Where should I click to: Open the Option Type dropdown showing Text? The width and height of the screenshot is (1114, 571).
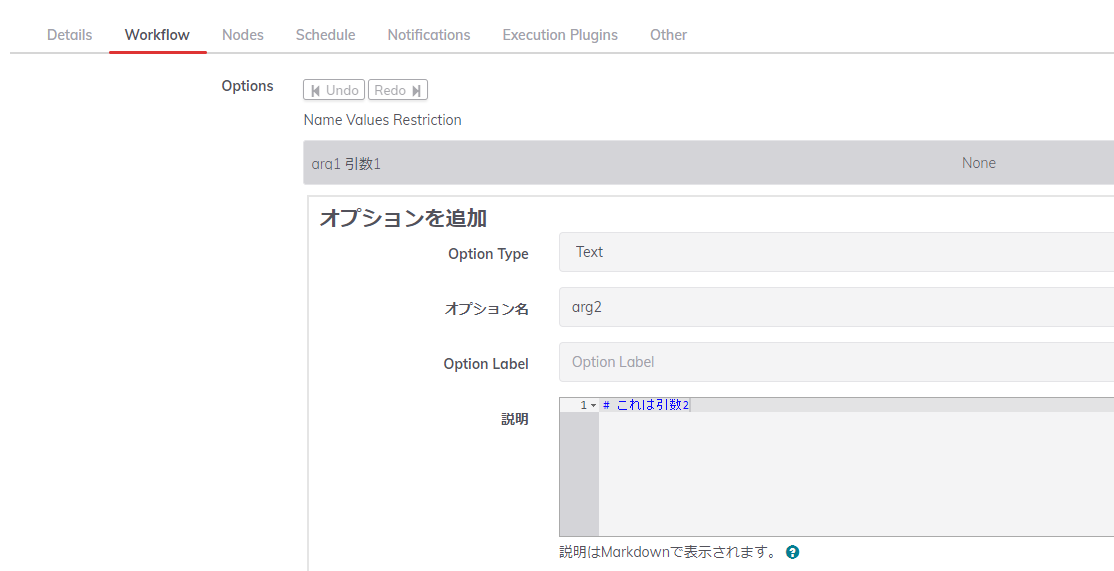click(836, 252)
